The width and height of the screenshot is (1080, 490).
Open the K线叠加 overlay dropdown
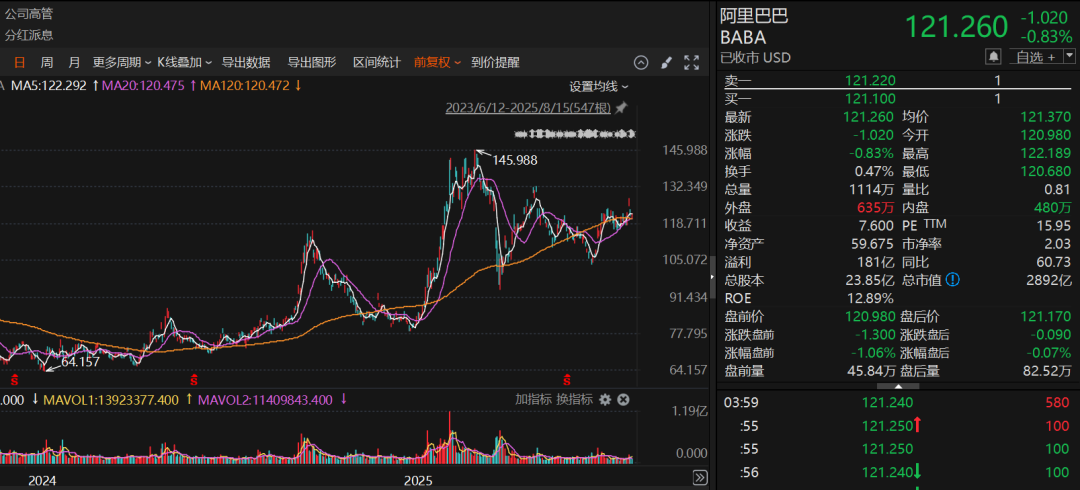pos(184,62)
